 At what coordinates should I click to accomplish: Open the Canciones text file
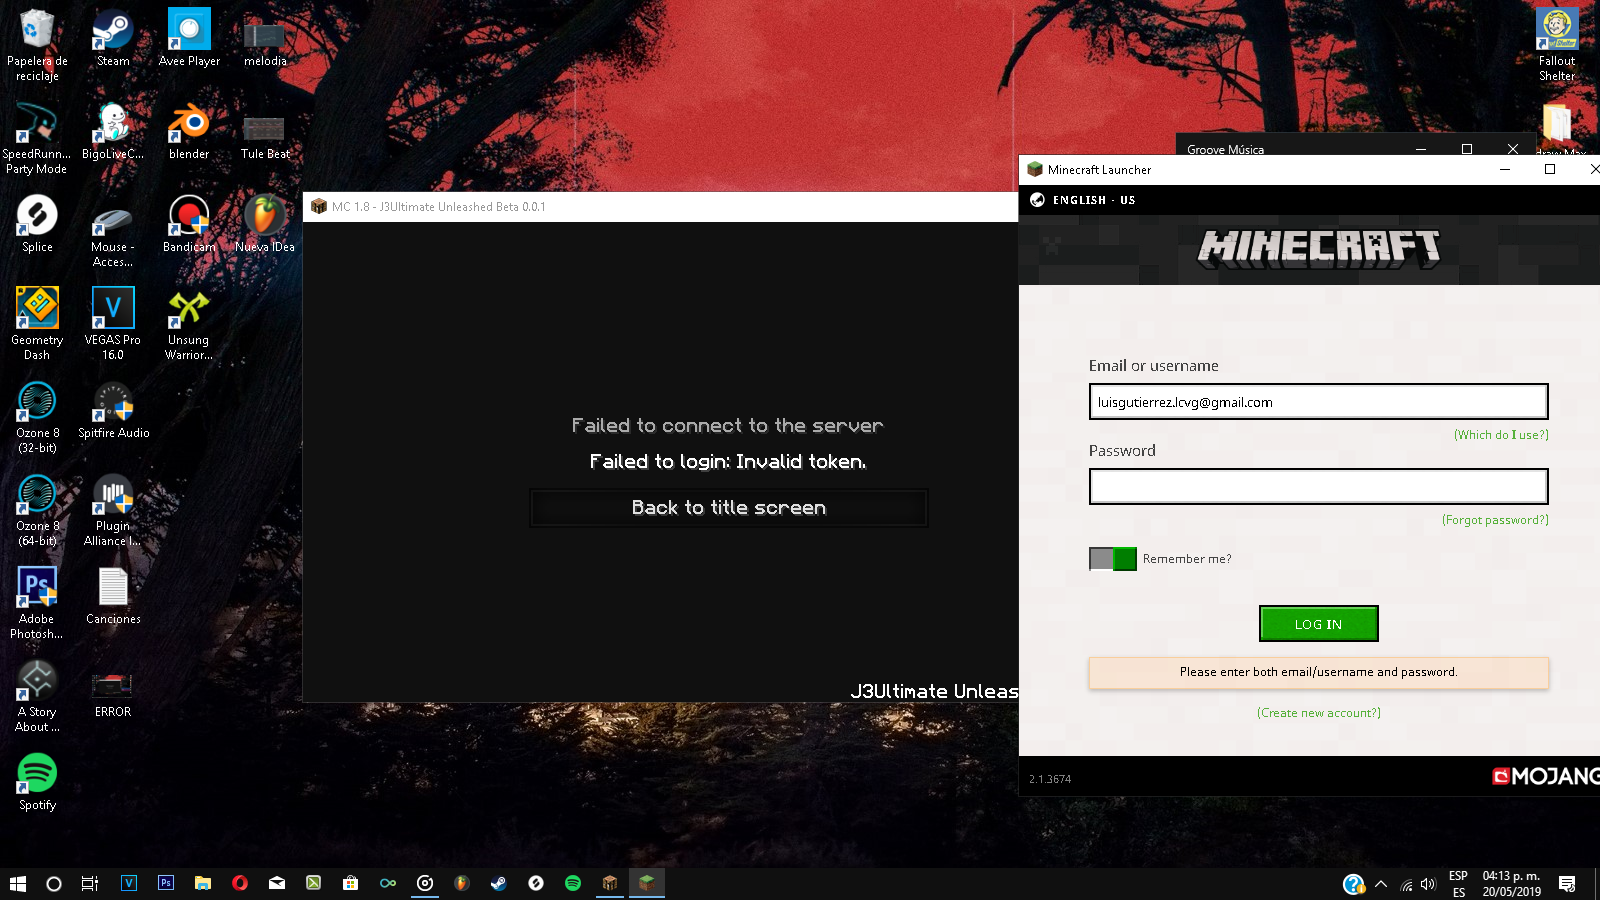click(x=113, y=596)
